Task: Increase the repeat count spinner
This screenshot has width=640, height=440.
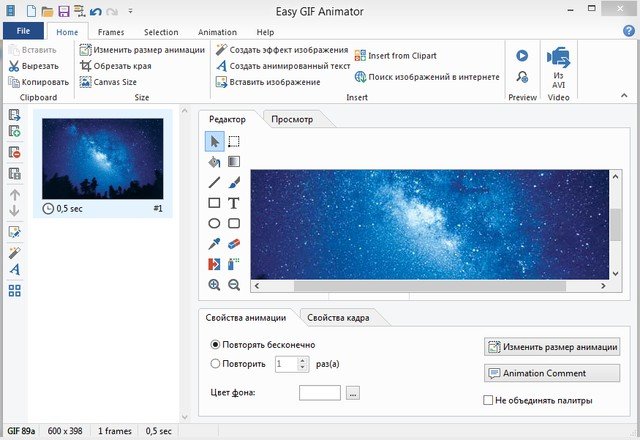Action: tap(303, 361)
